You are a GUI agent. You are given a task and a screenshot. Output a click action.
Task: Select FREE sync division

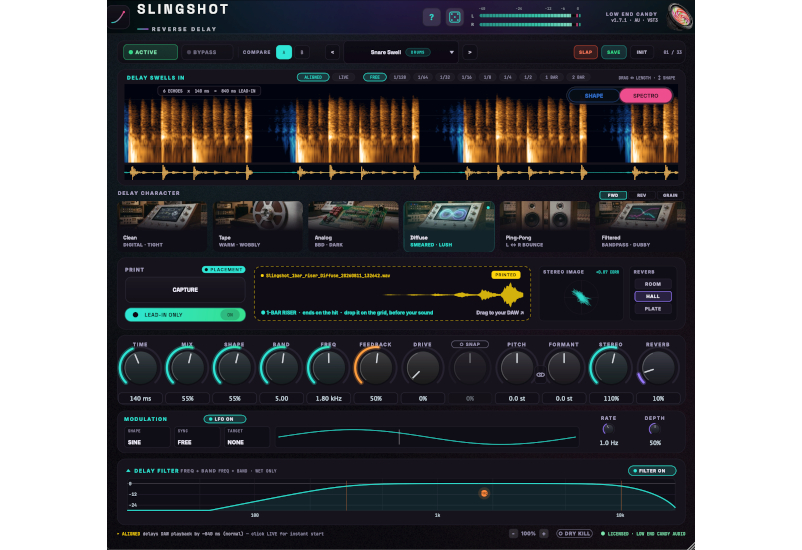click(375, 77)
